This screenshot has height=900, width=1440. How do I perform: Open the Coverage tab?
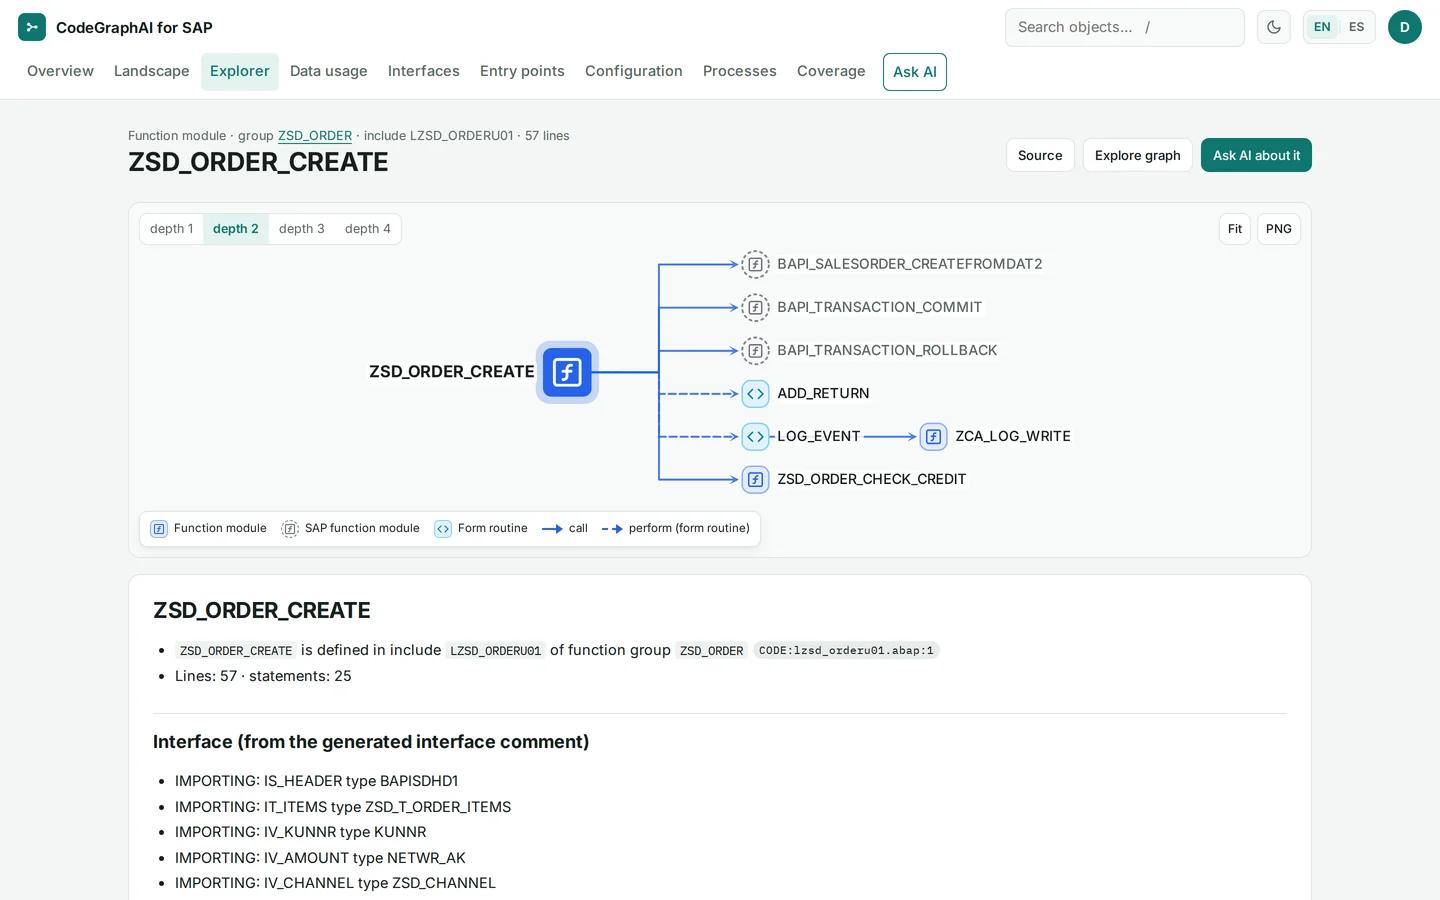coord(831,71)
